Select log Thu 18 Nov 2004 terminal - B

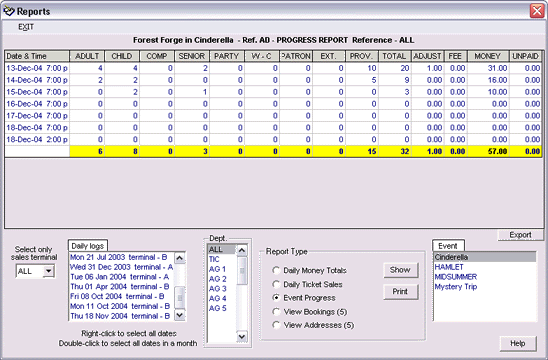121,316
